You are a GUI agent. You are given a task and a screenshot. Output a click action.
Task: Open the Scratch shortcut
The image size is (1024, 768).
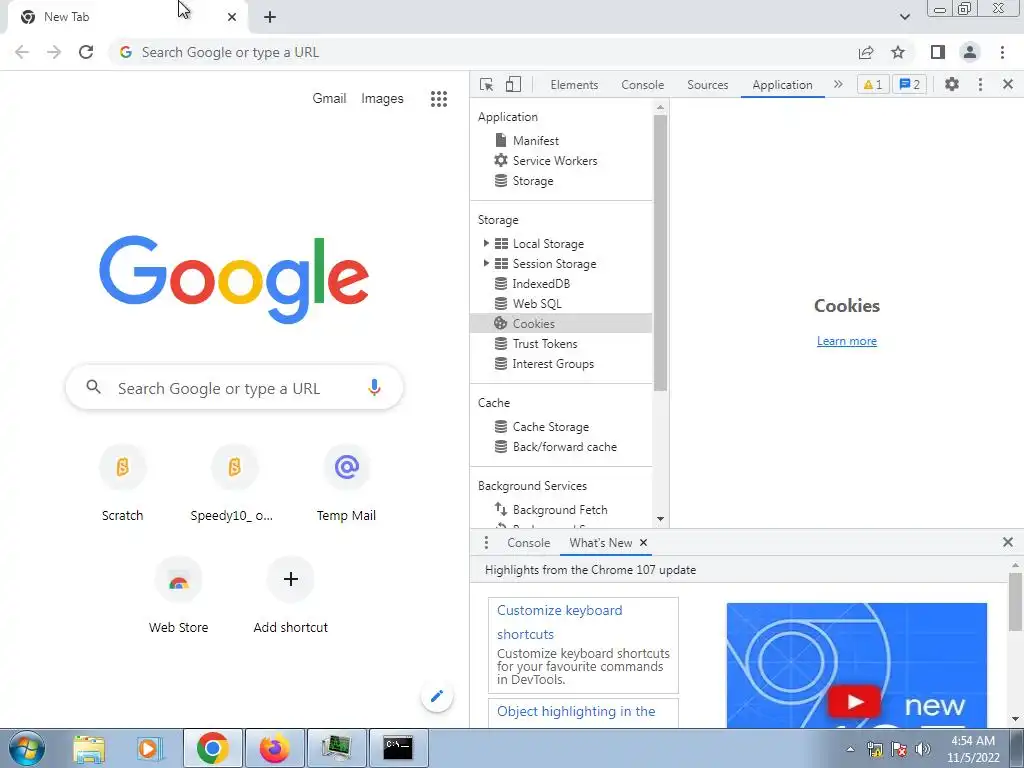coord(122,484)
